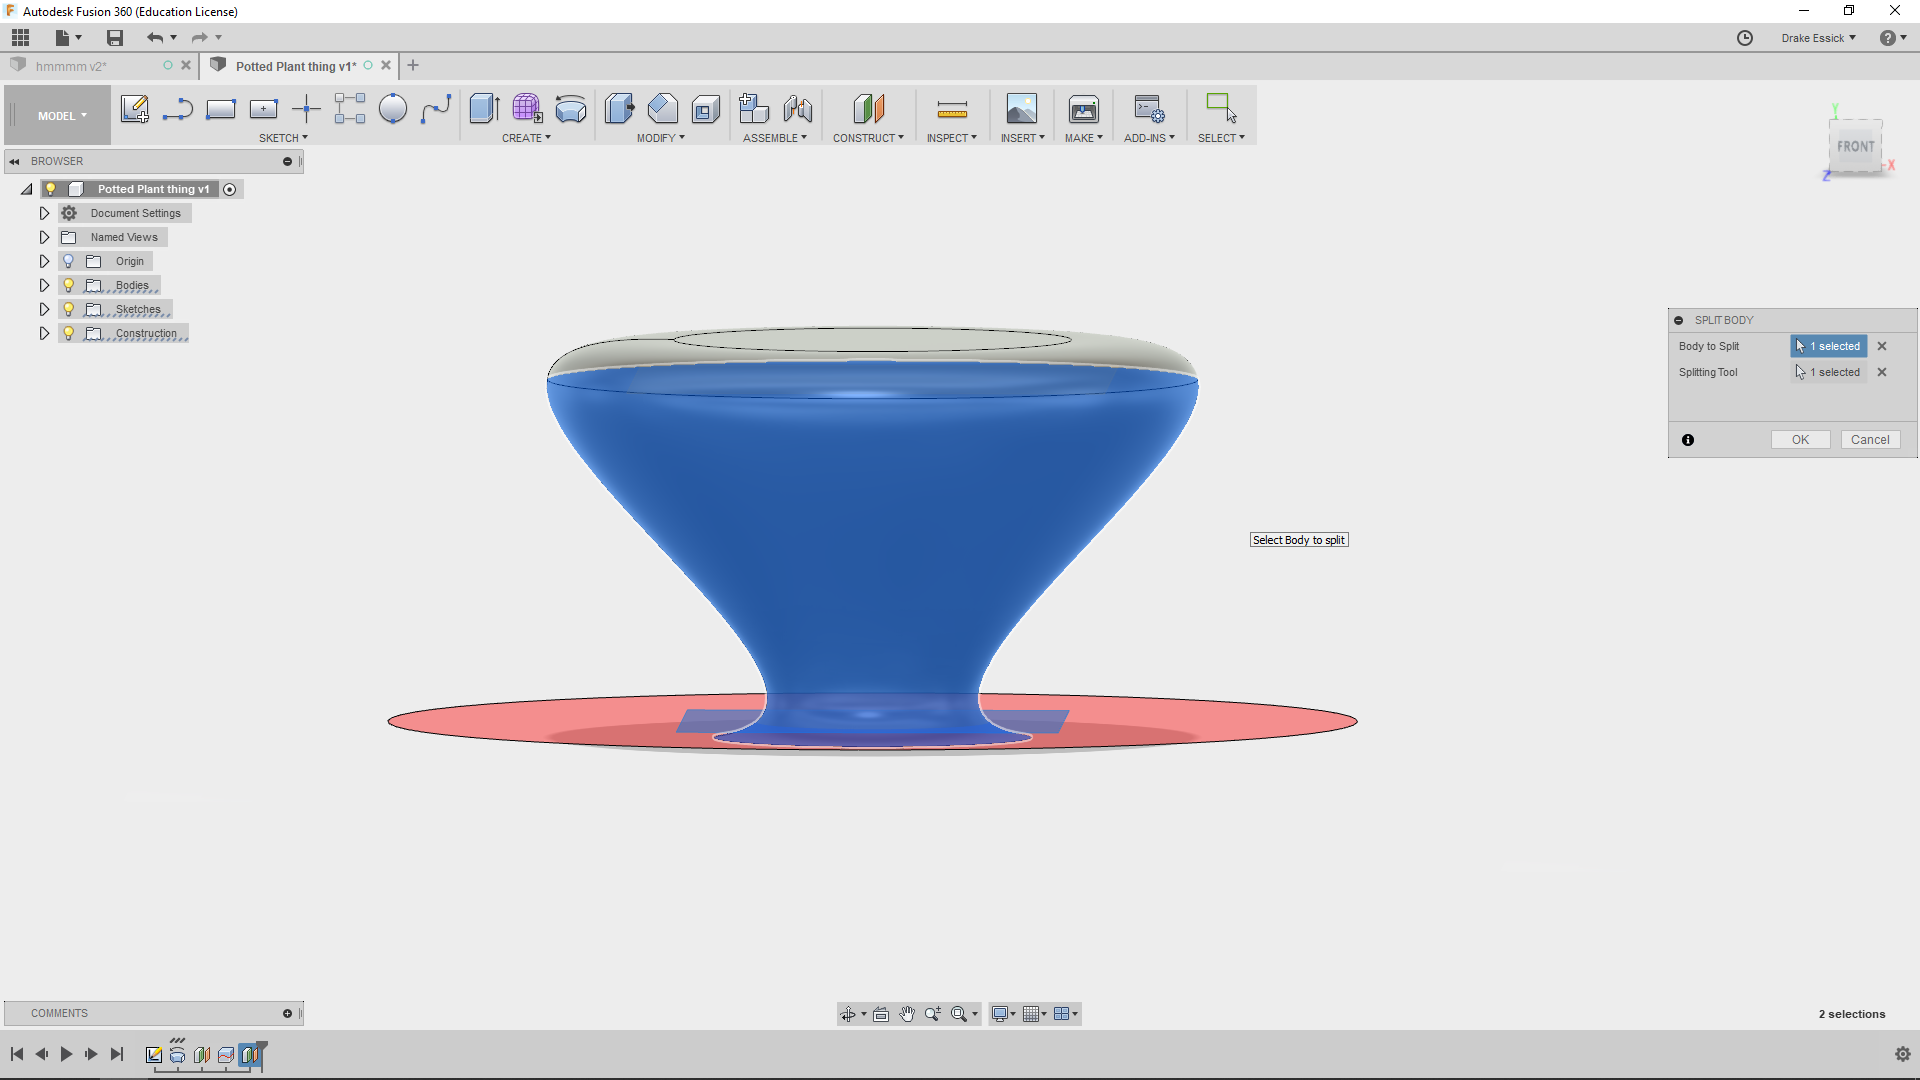Open the Grid and Snaps dropdown

1035,1014
